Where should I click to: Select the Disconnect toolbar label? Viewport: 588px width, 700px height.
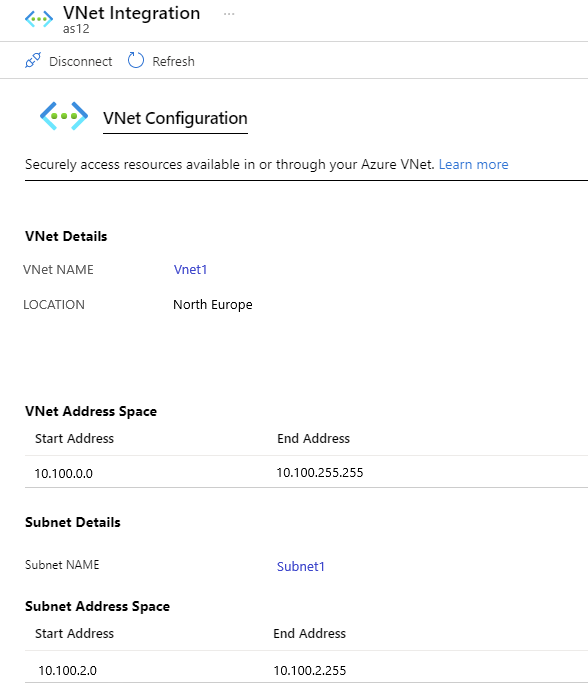click(x=80, y=61)
